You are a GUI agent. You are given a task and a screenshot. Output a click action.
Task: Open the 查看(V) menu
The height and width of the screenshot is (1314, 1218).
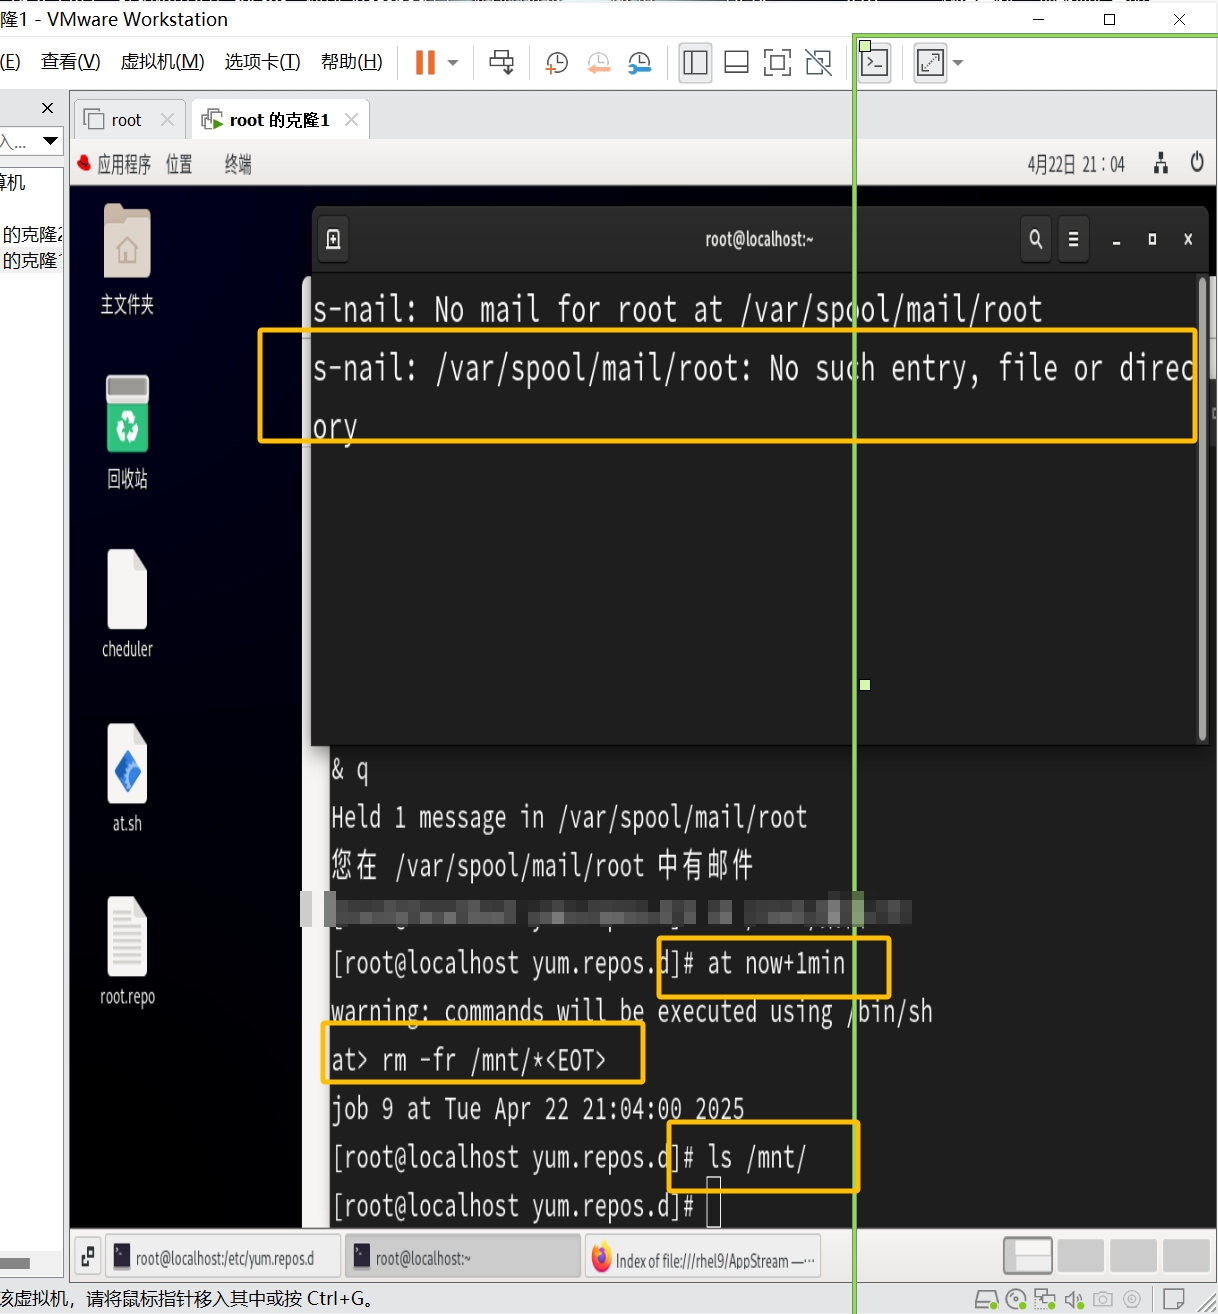click(70, 62)
